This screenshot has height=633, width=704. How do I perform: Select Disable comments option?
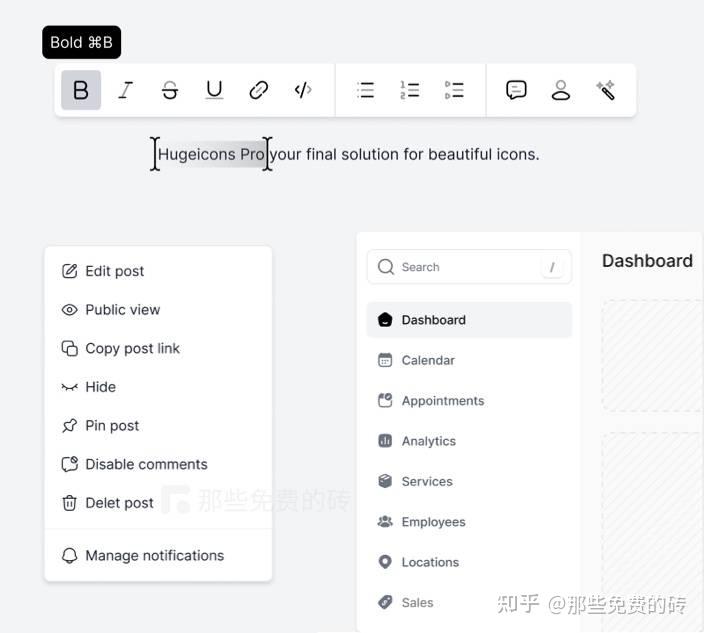pyautogui.click(x=158, y=464)
